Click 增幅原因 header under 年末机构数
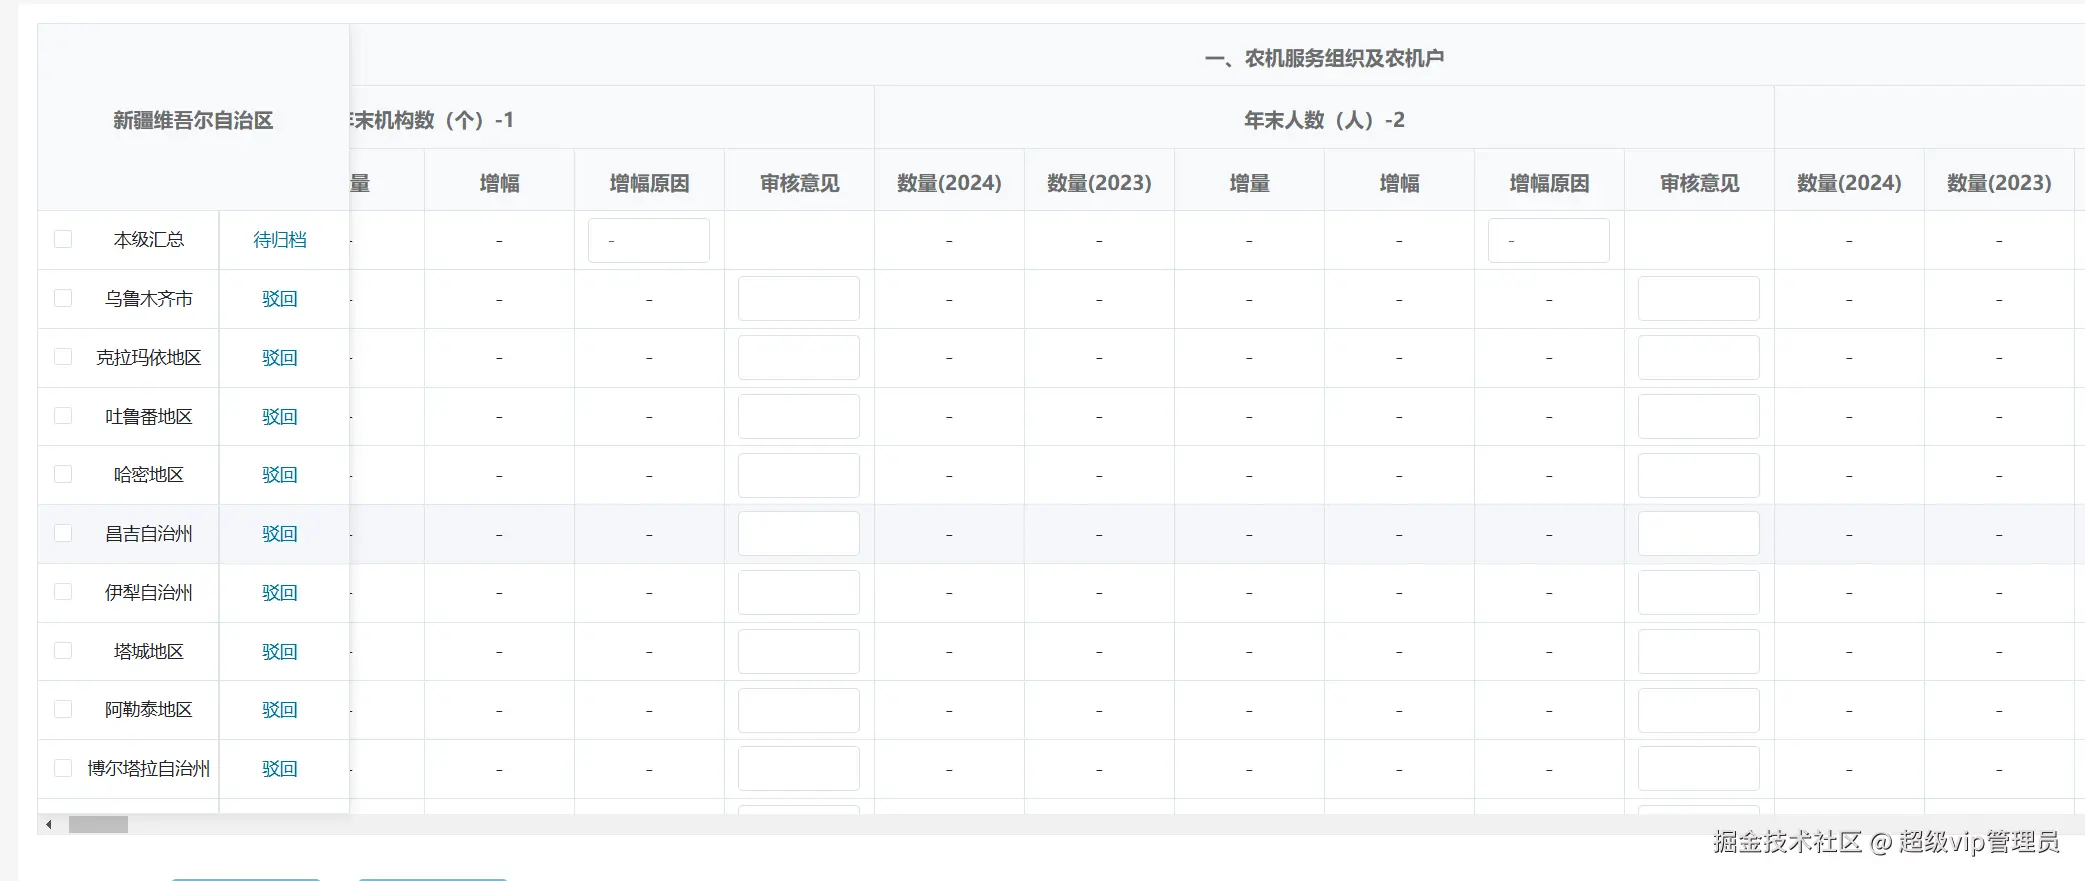2085x881 pixels. pyautogui.click(x=649, y=183)
